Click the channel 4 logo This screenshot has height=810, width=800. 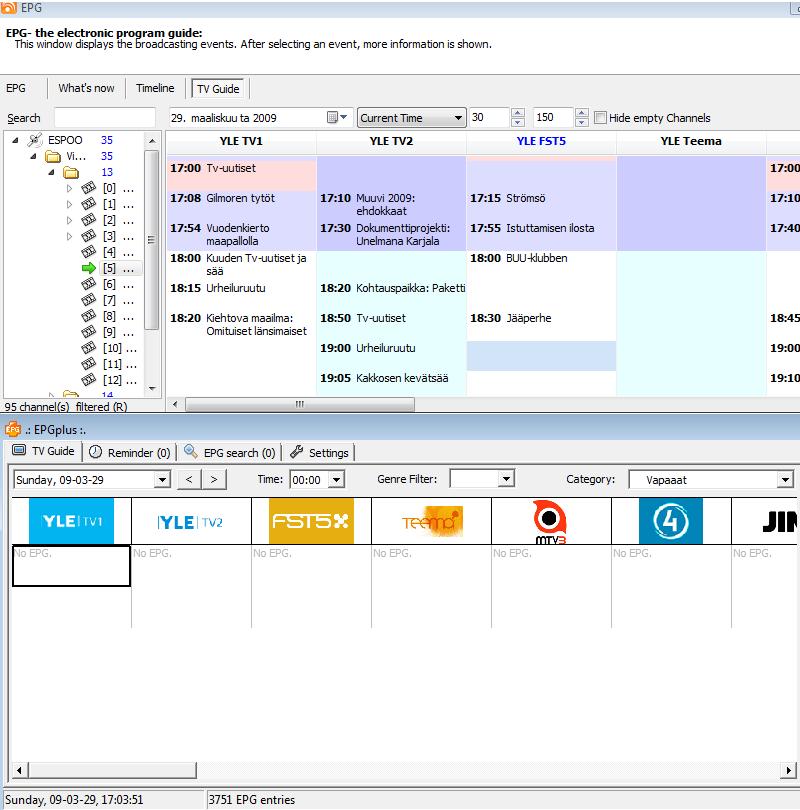[x=671, y=521]
